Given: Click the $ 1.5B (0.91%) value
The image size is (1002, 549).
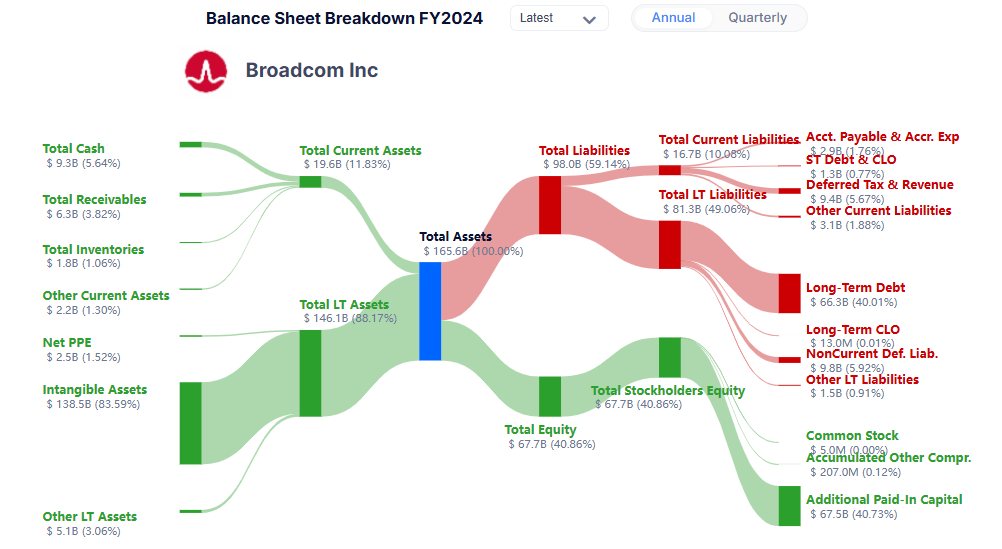Looking at the screenshot, I should pyautogui.click(x=847, y=394).
